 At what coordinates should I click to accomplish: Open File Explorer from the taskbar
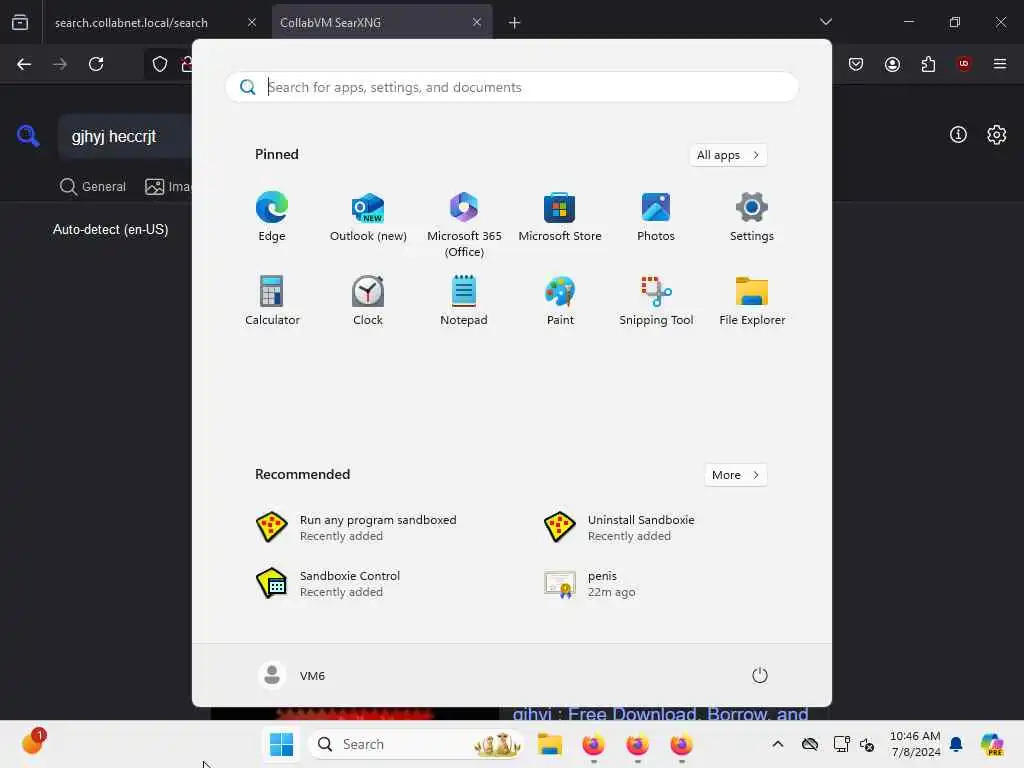(x=549, y=744)
